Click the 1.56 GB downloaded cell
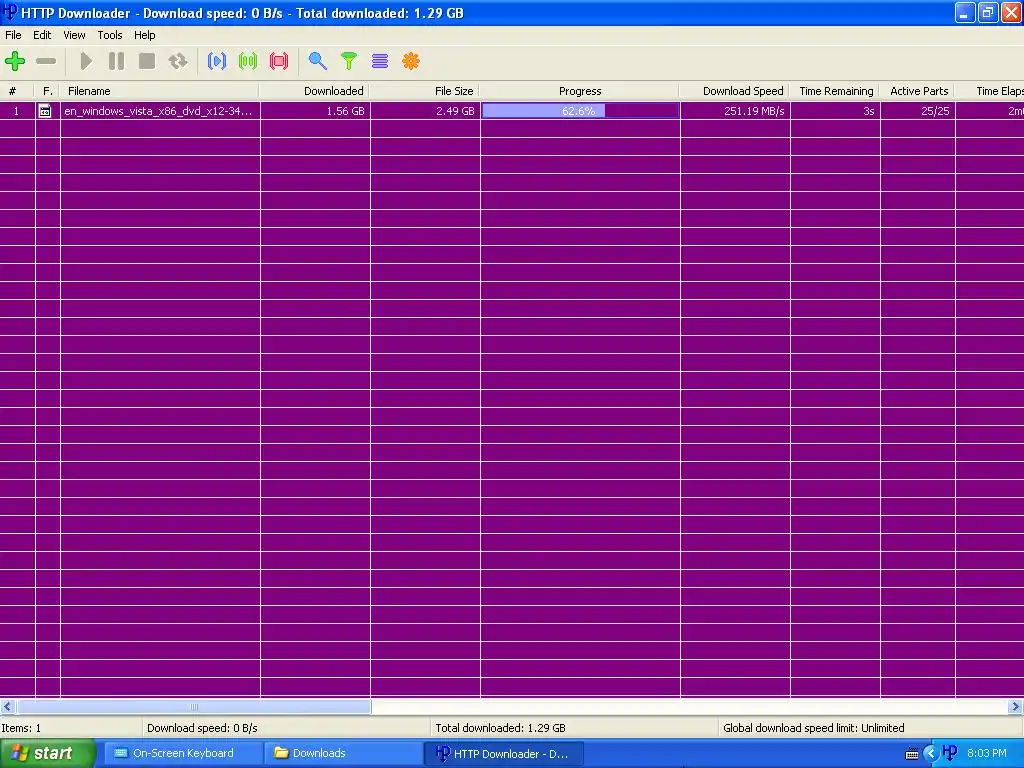 point(315,111)
